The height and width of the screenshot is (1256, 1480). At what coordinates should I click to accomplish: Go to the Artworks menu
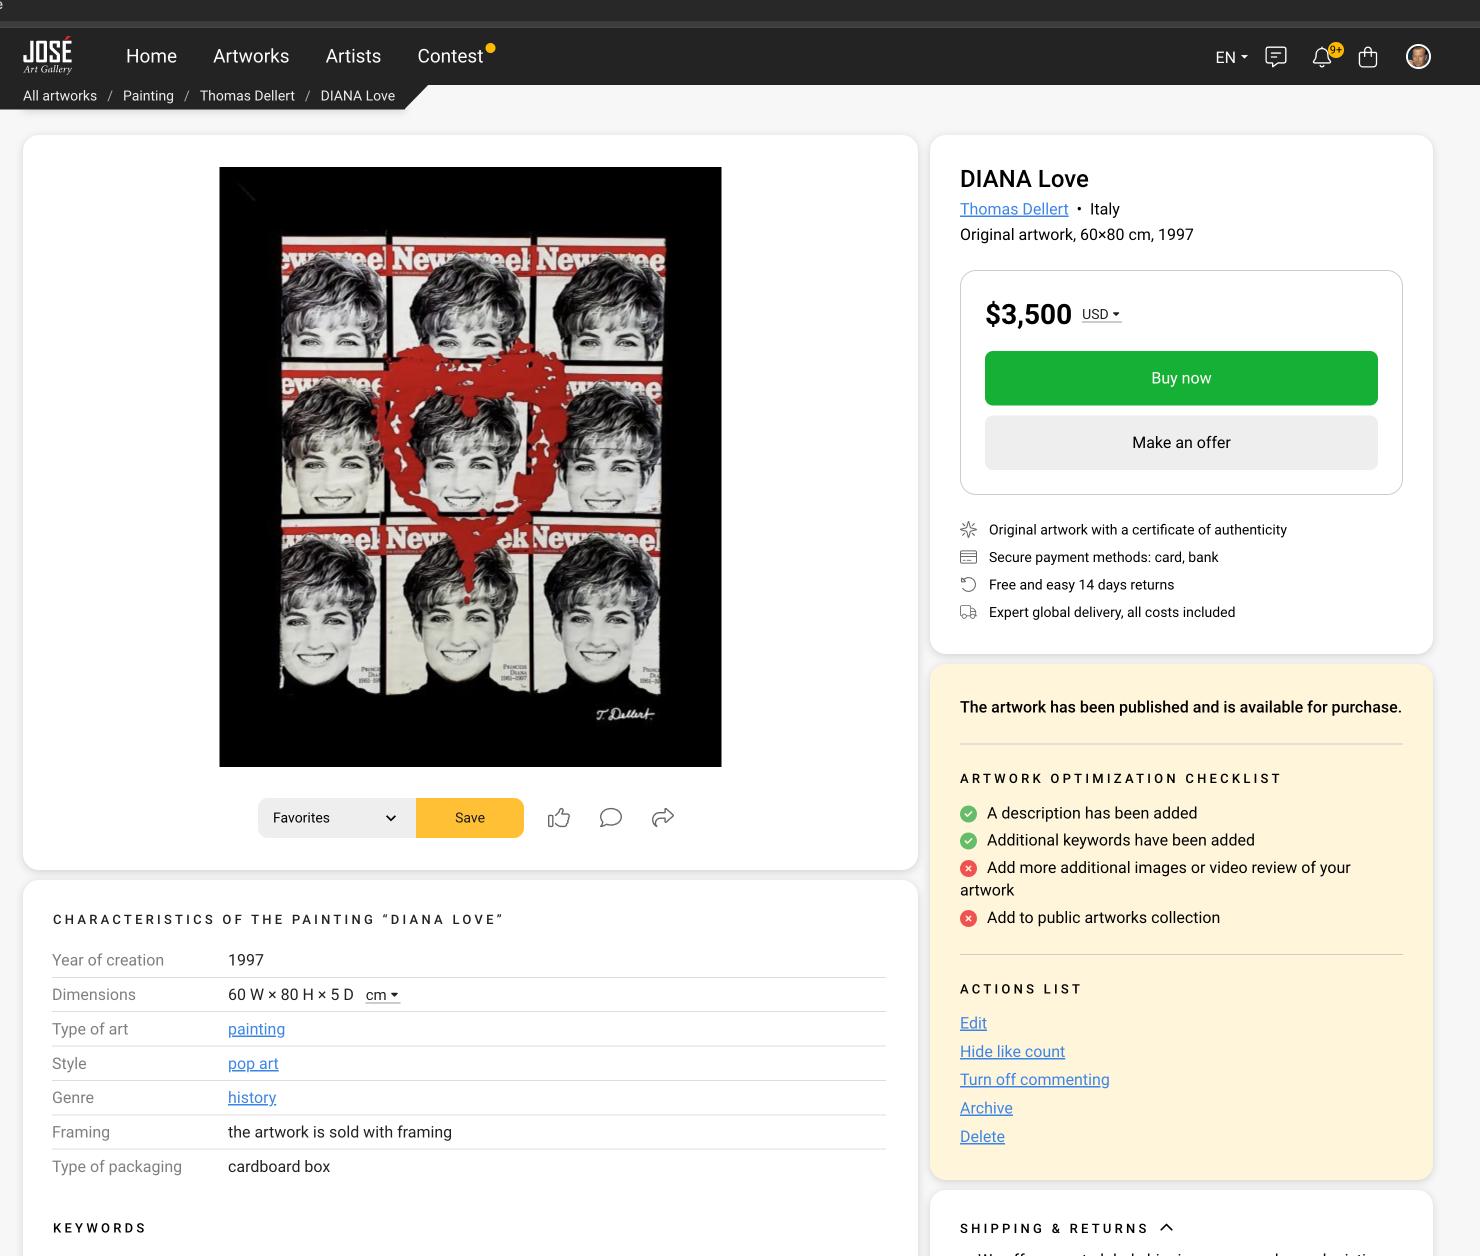251,56
